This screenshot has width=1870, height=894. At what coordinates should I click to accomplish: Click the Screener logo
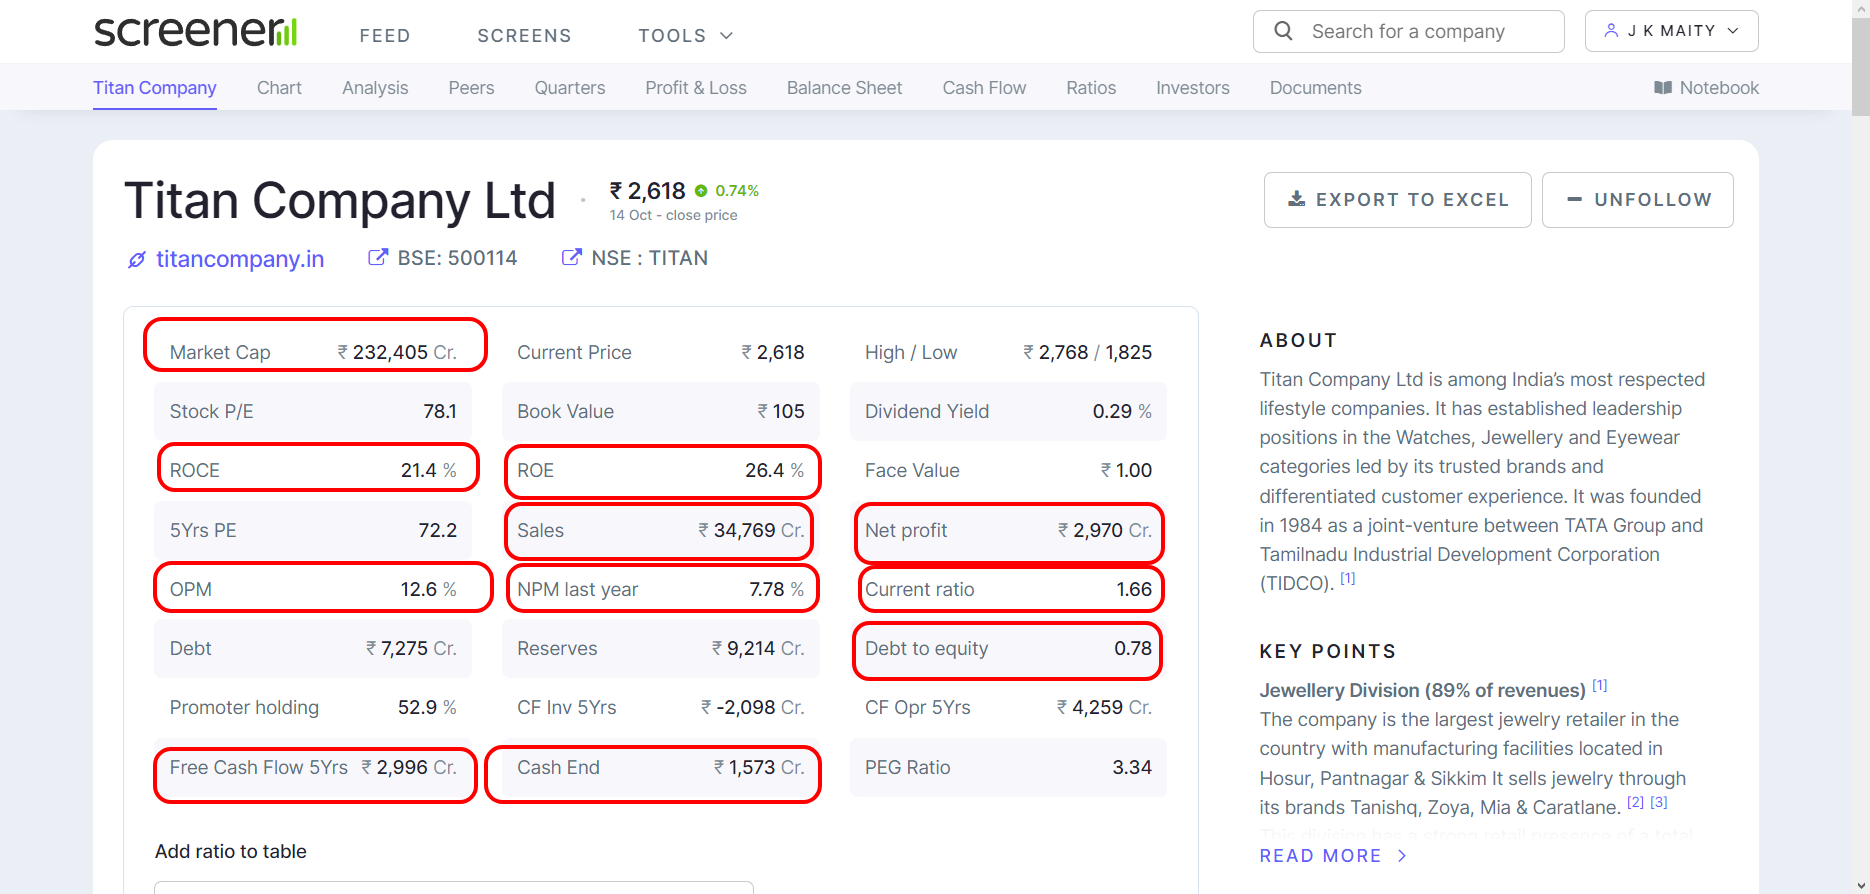[196, 32]
